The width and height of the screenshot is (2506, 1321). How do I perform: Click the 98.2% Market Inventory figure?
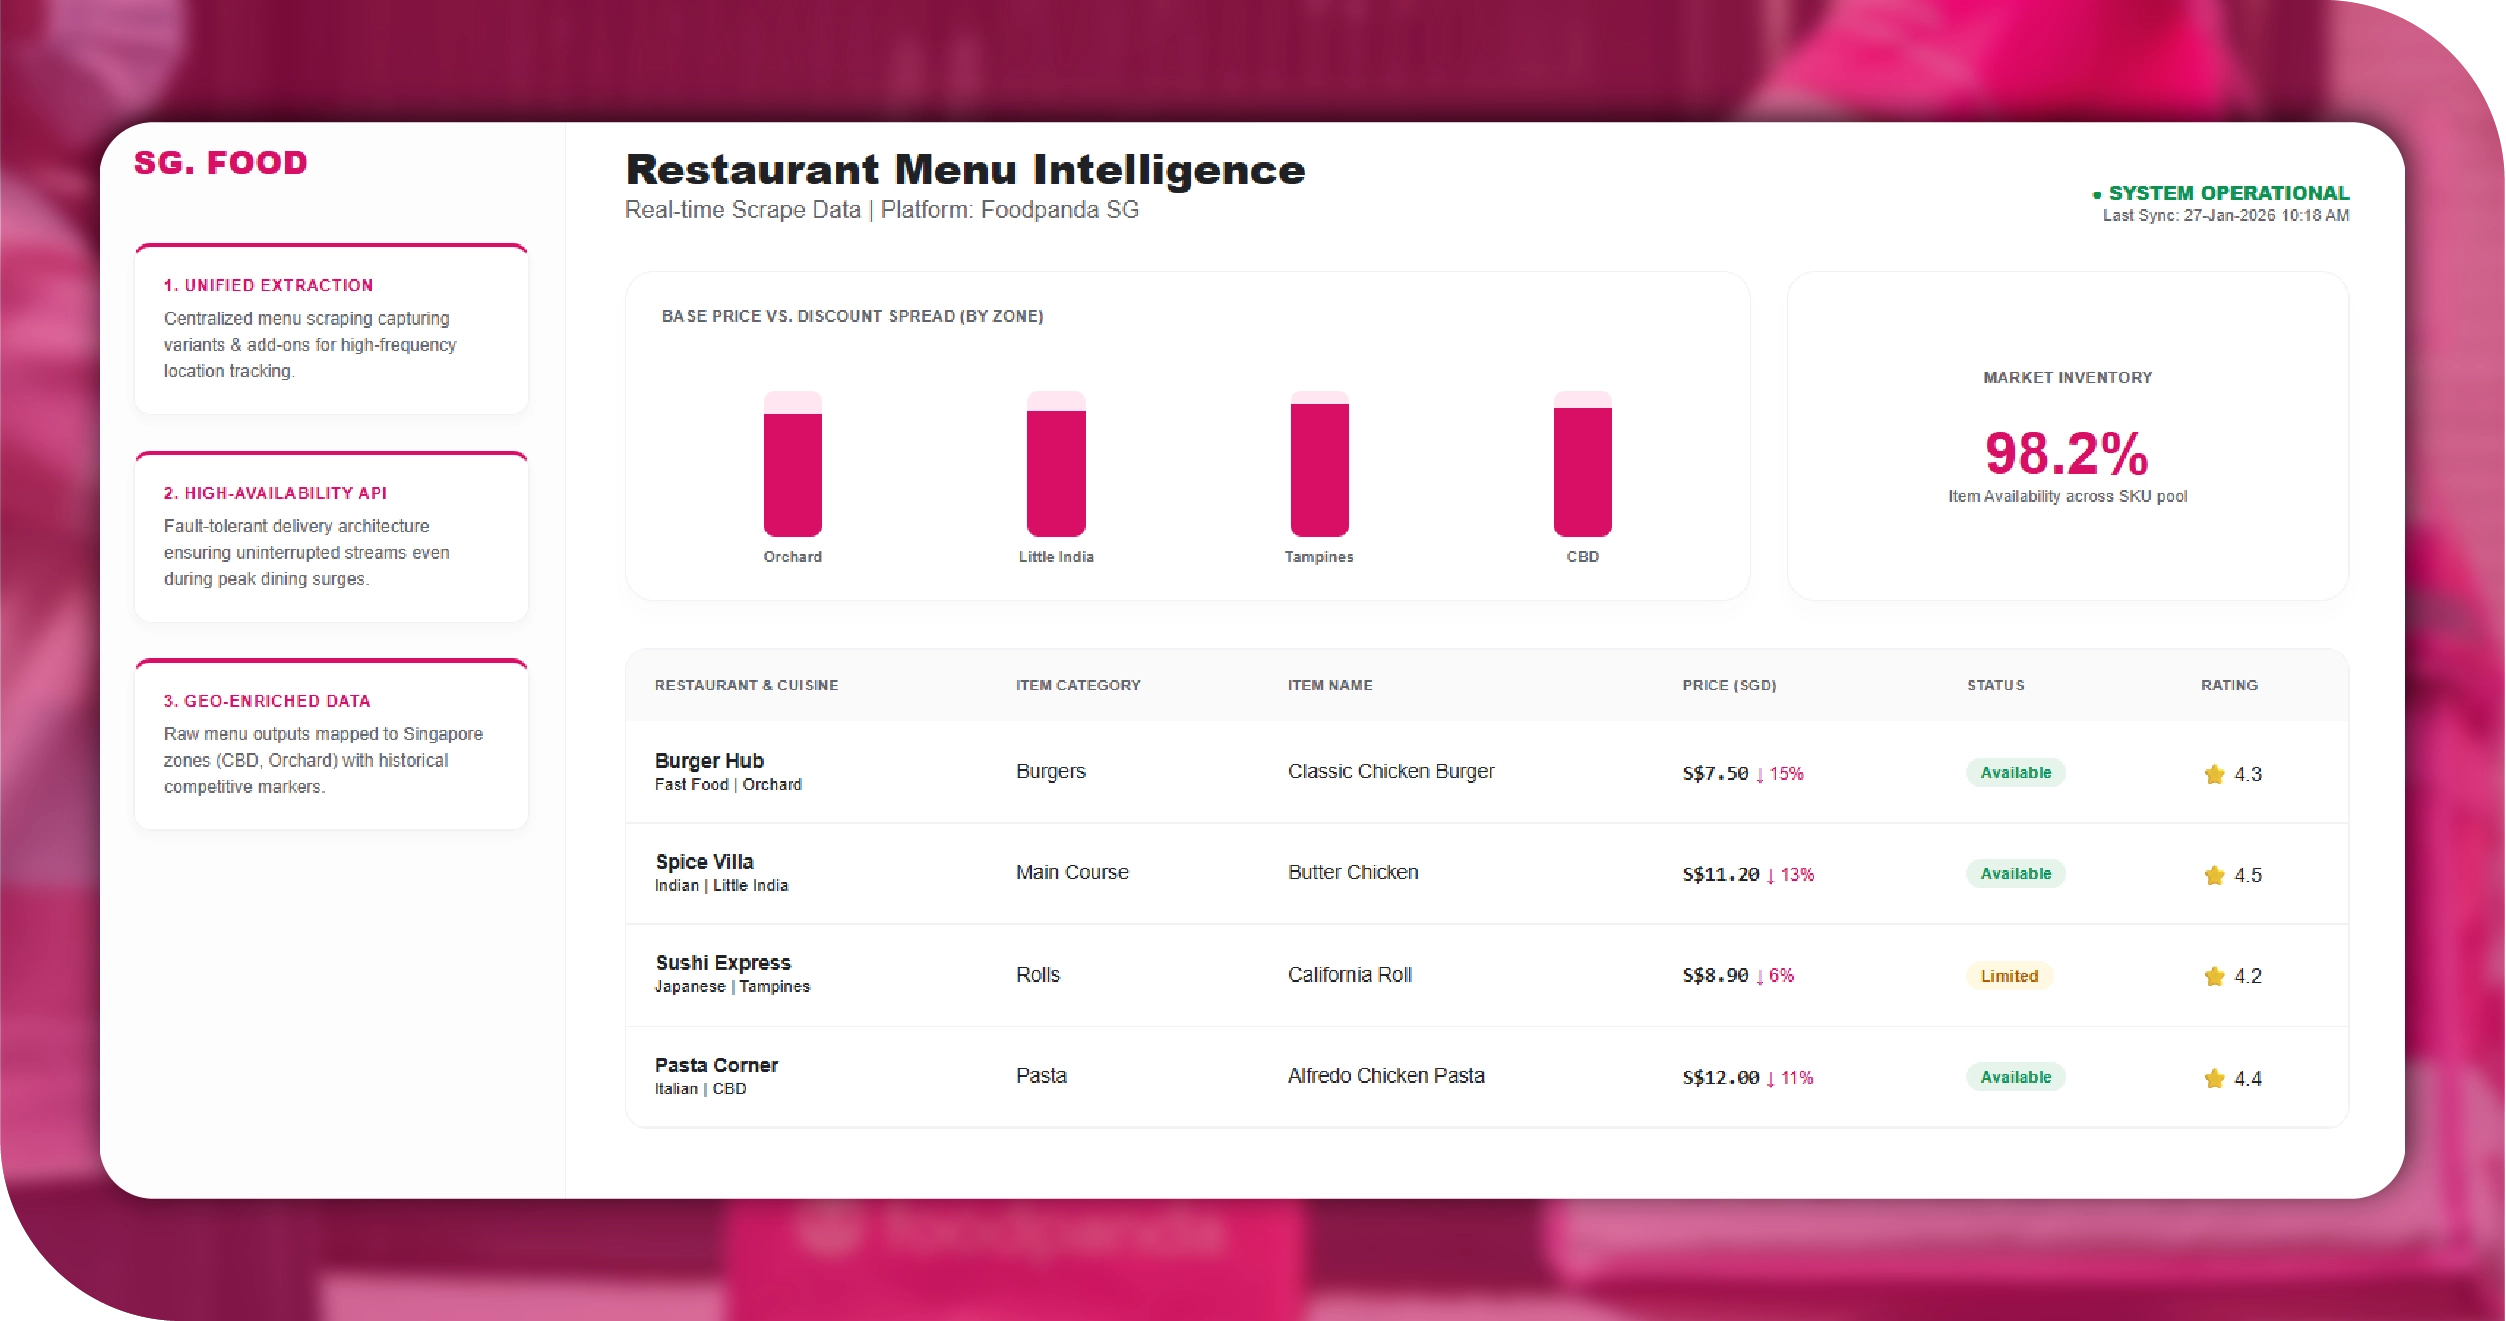[2067, 456]
